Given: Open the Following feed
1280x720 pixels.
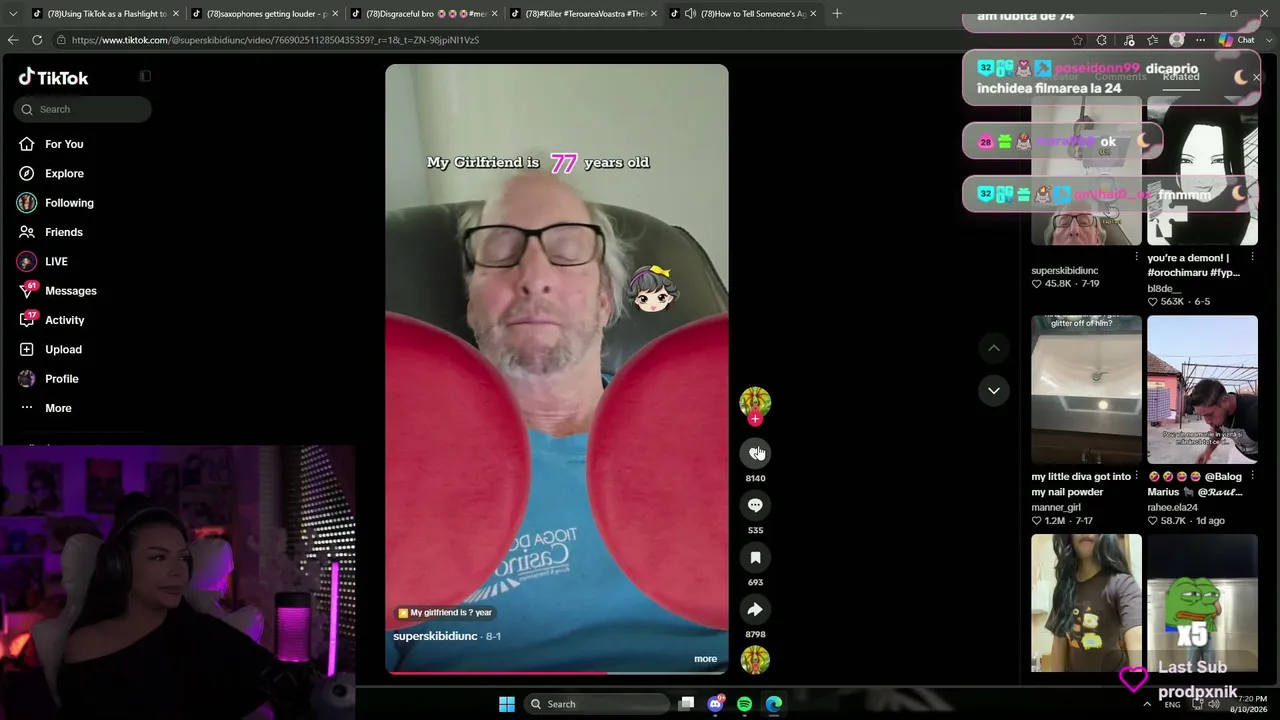Looking at the screenshot, I should (69, 203).
